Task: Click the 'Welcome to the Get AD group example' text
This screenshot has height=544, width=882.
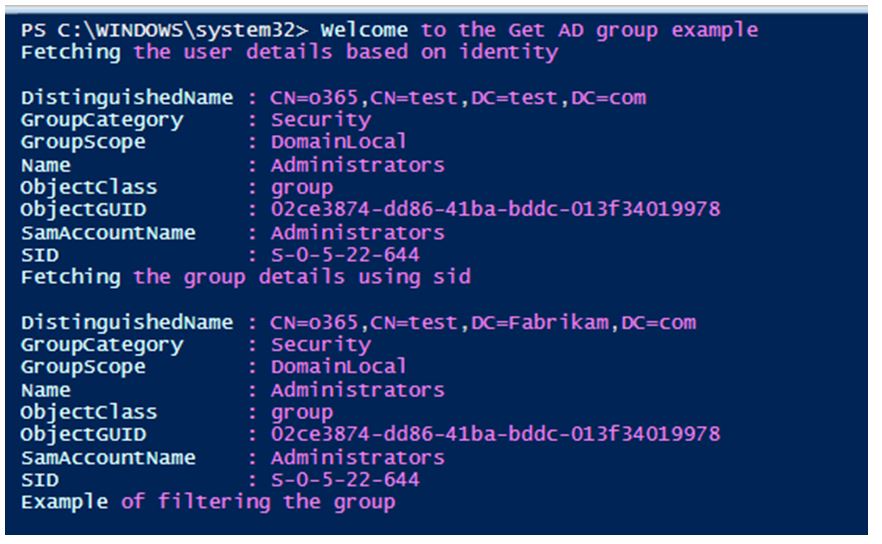Action: [539, 30]
